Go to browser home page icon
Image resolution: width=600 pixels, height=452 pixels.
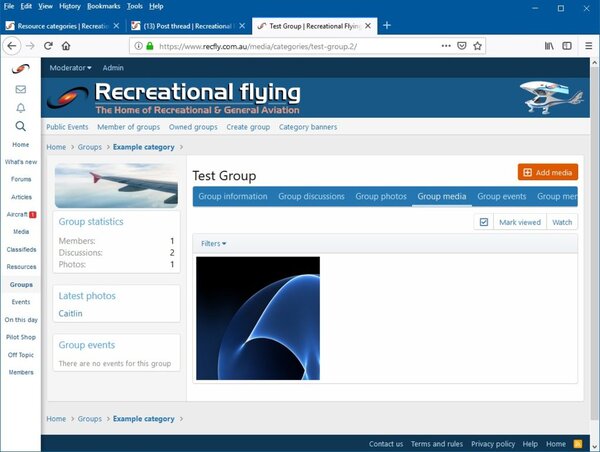tap(66, 46)
